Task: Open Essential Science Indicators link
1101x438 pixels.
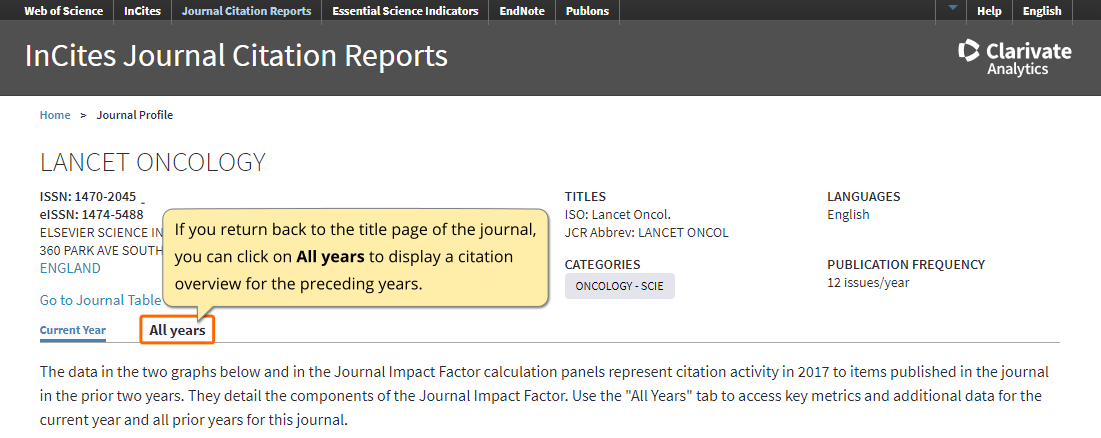Action: click(x=405, y=11)
